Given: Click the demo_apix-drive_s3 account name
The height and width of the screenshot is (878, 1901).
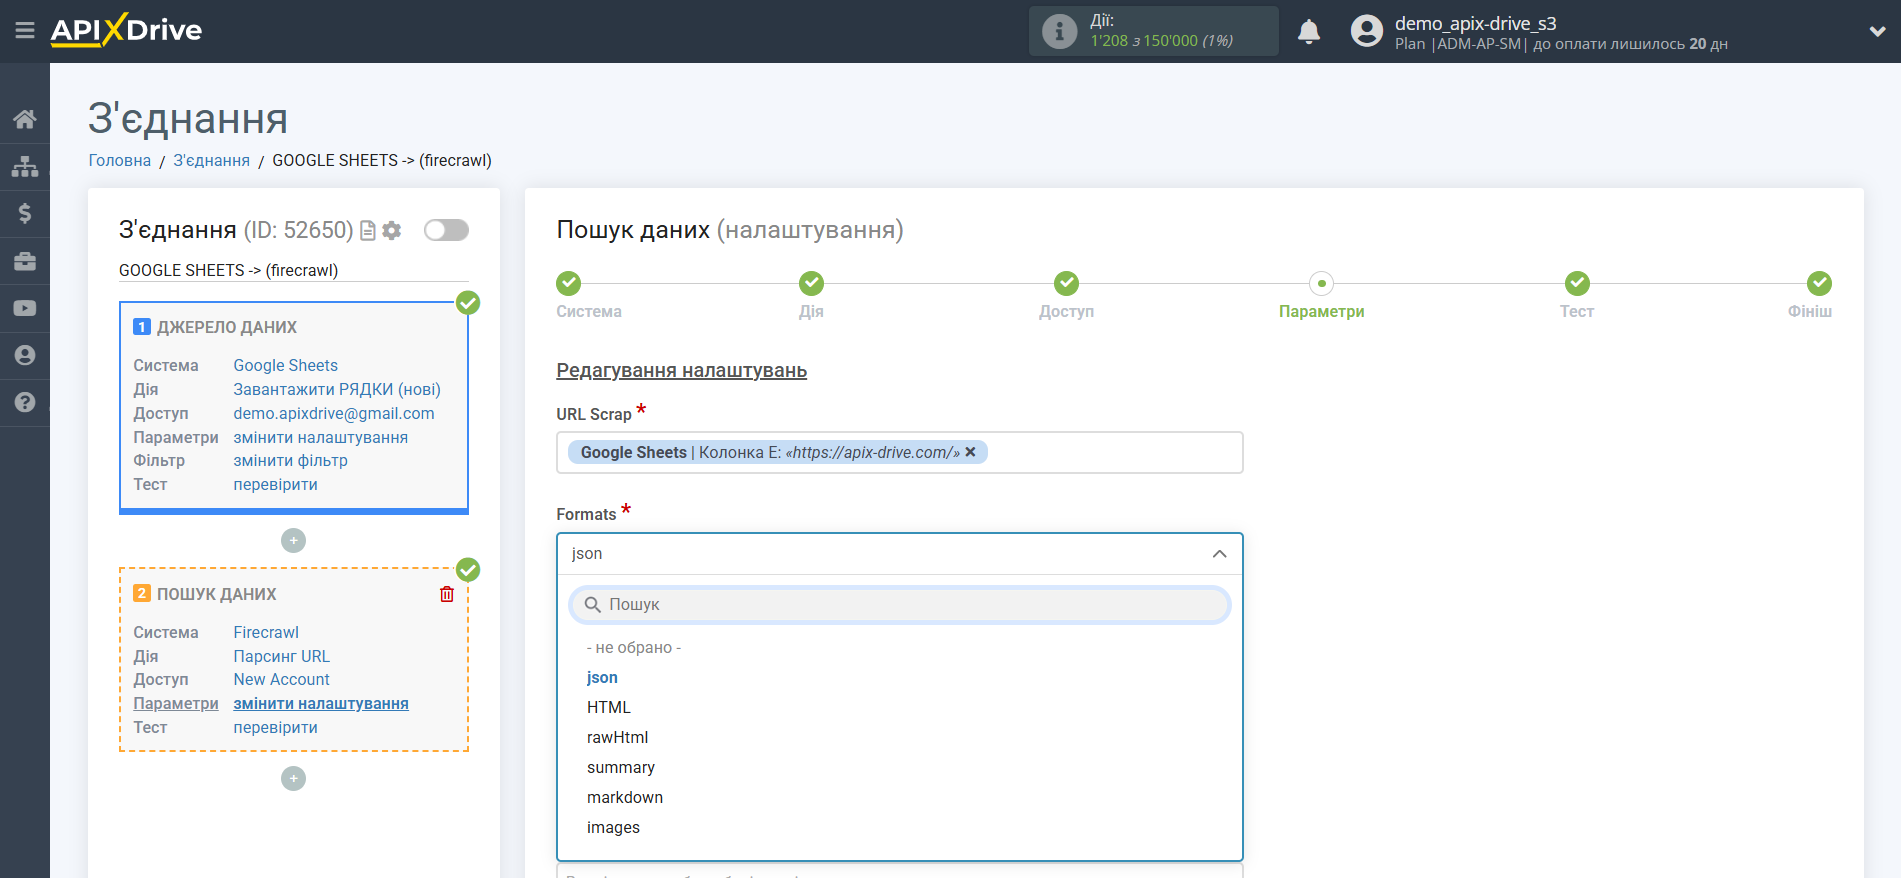Looking at the screenshot, I should tap(1475, 23).
